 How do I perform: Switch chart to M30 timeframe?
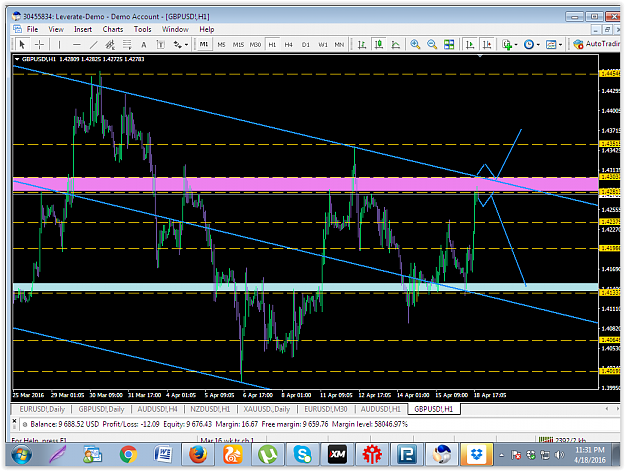[255, 45]
